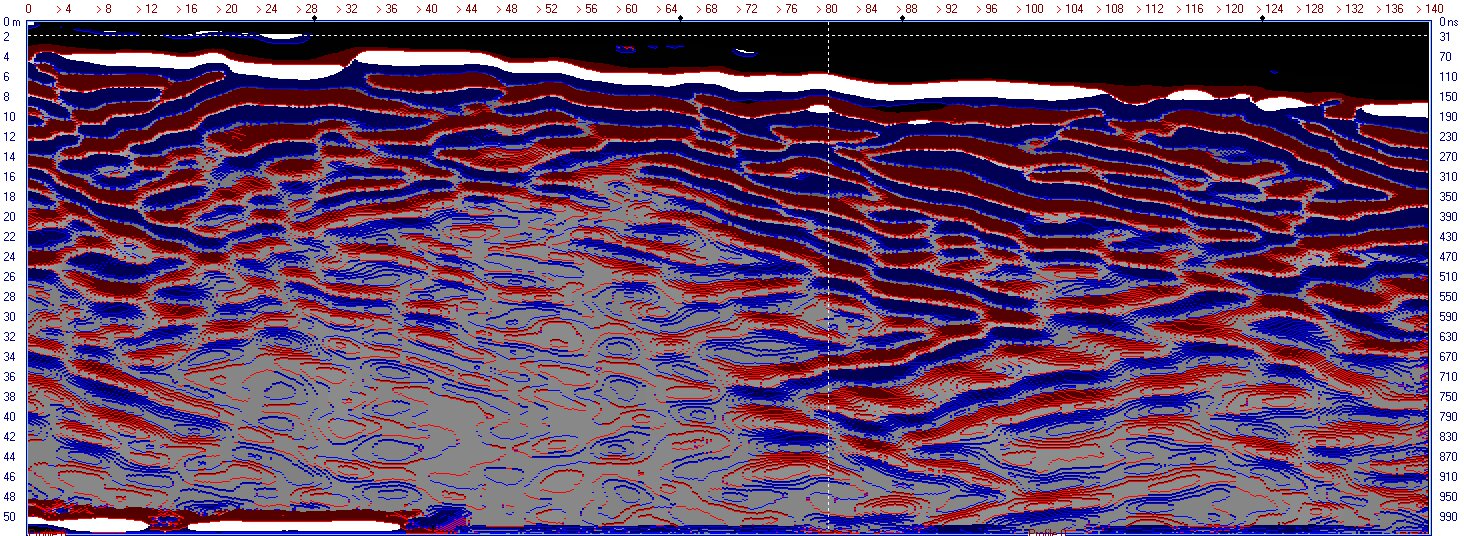The image size is (1464, 536).
Task: Click depth label '26' on left axis
Action: [x=8, y=276]
